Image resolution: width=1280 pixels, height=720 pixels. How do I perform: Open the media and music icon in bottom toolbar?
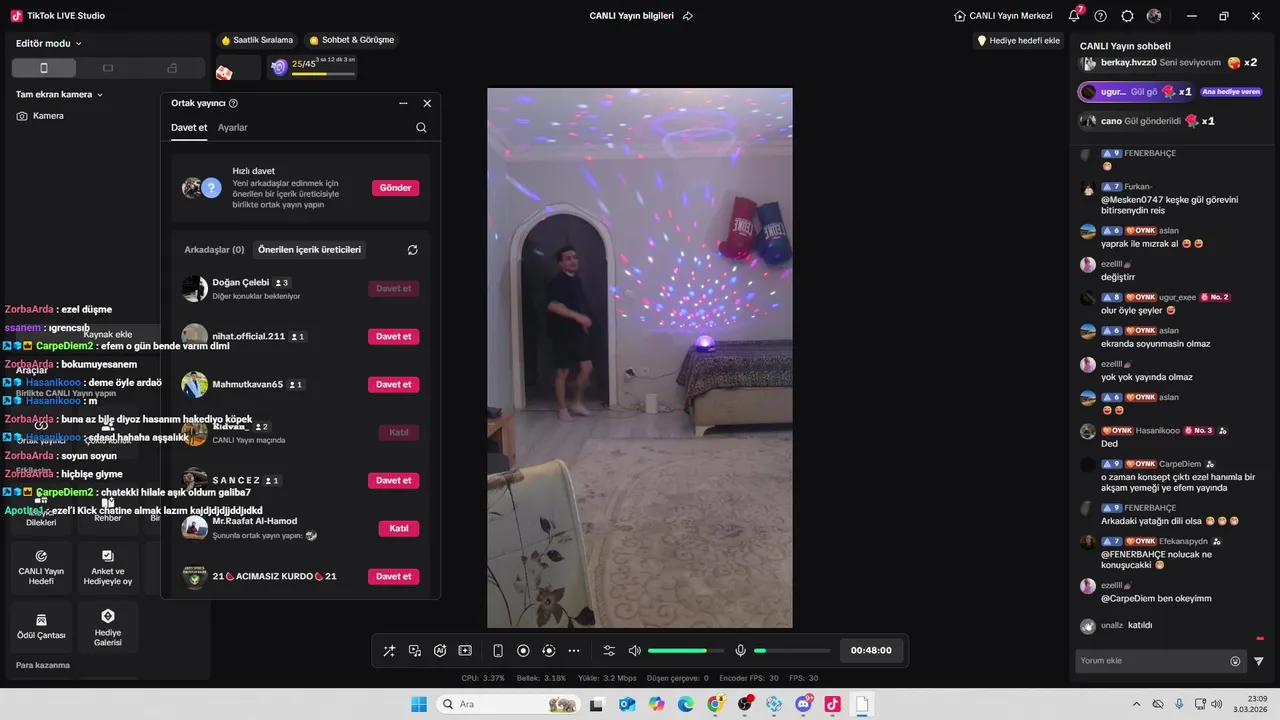(415, 651)
